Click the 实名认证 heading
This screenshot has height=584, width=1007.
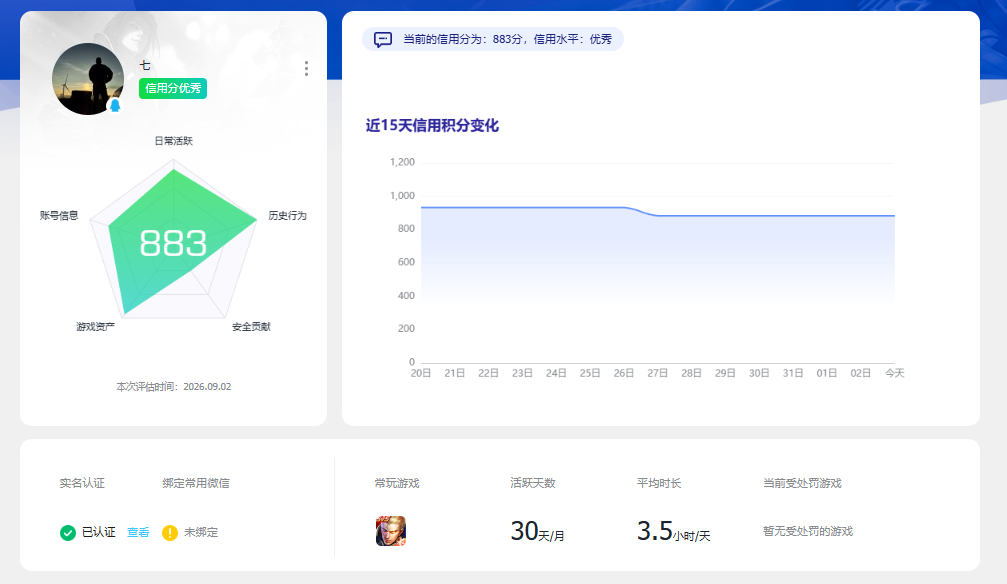coord(82,483)
